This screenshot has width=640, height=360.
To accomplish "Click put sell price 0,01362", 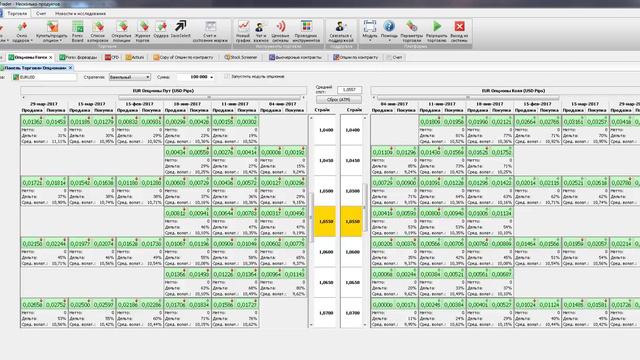I will (x=33, y=122).
